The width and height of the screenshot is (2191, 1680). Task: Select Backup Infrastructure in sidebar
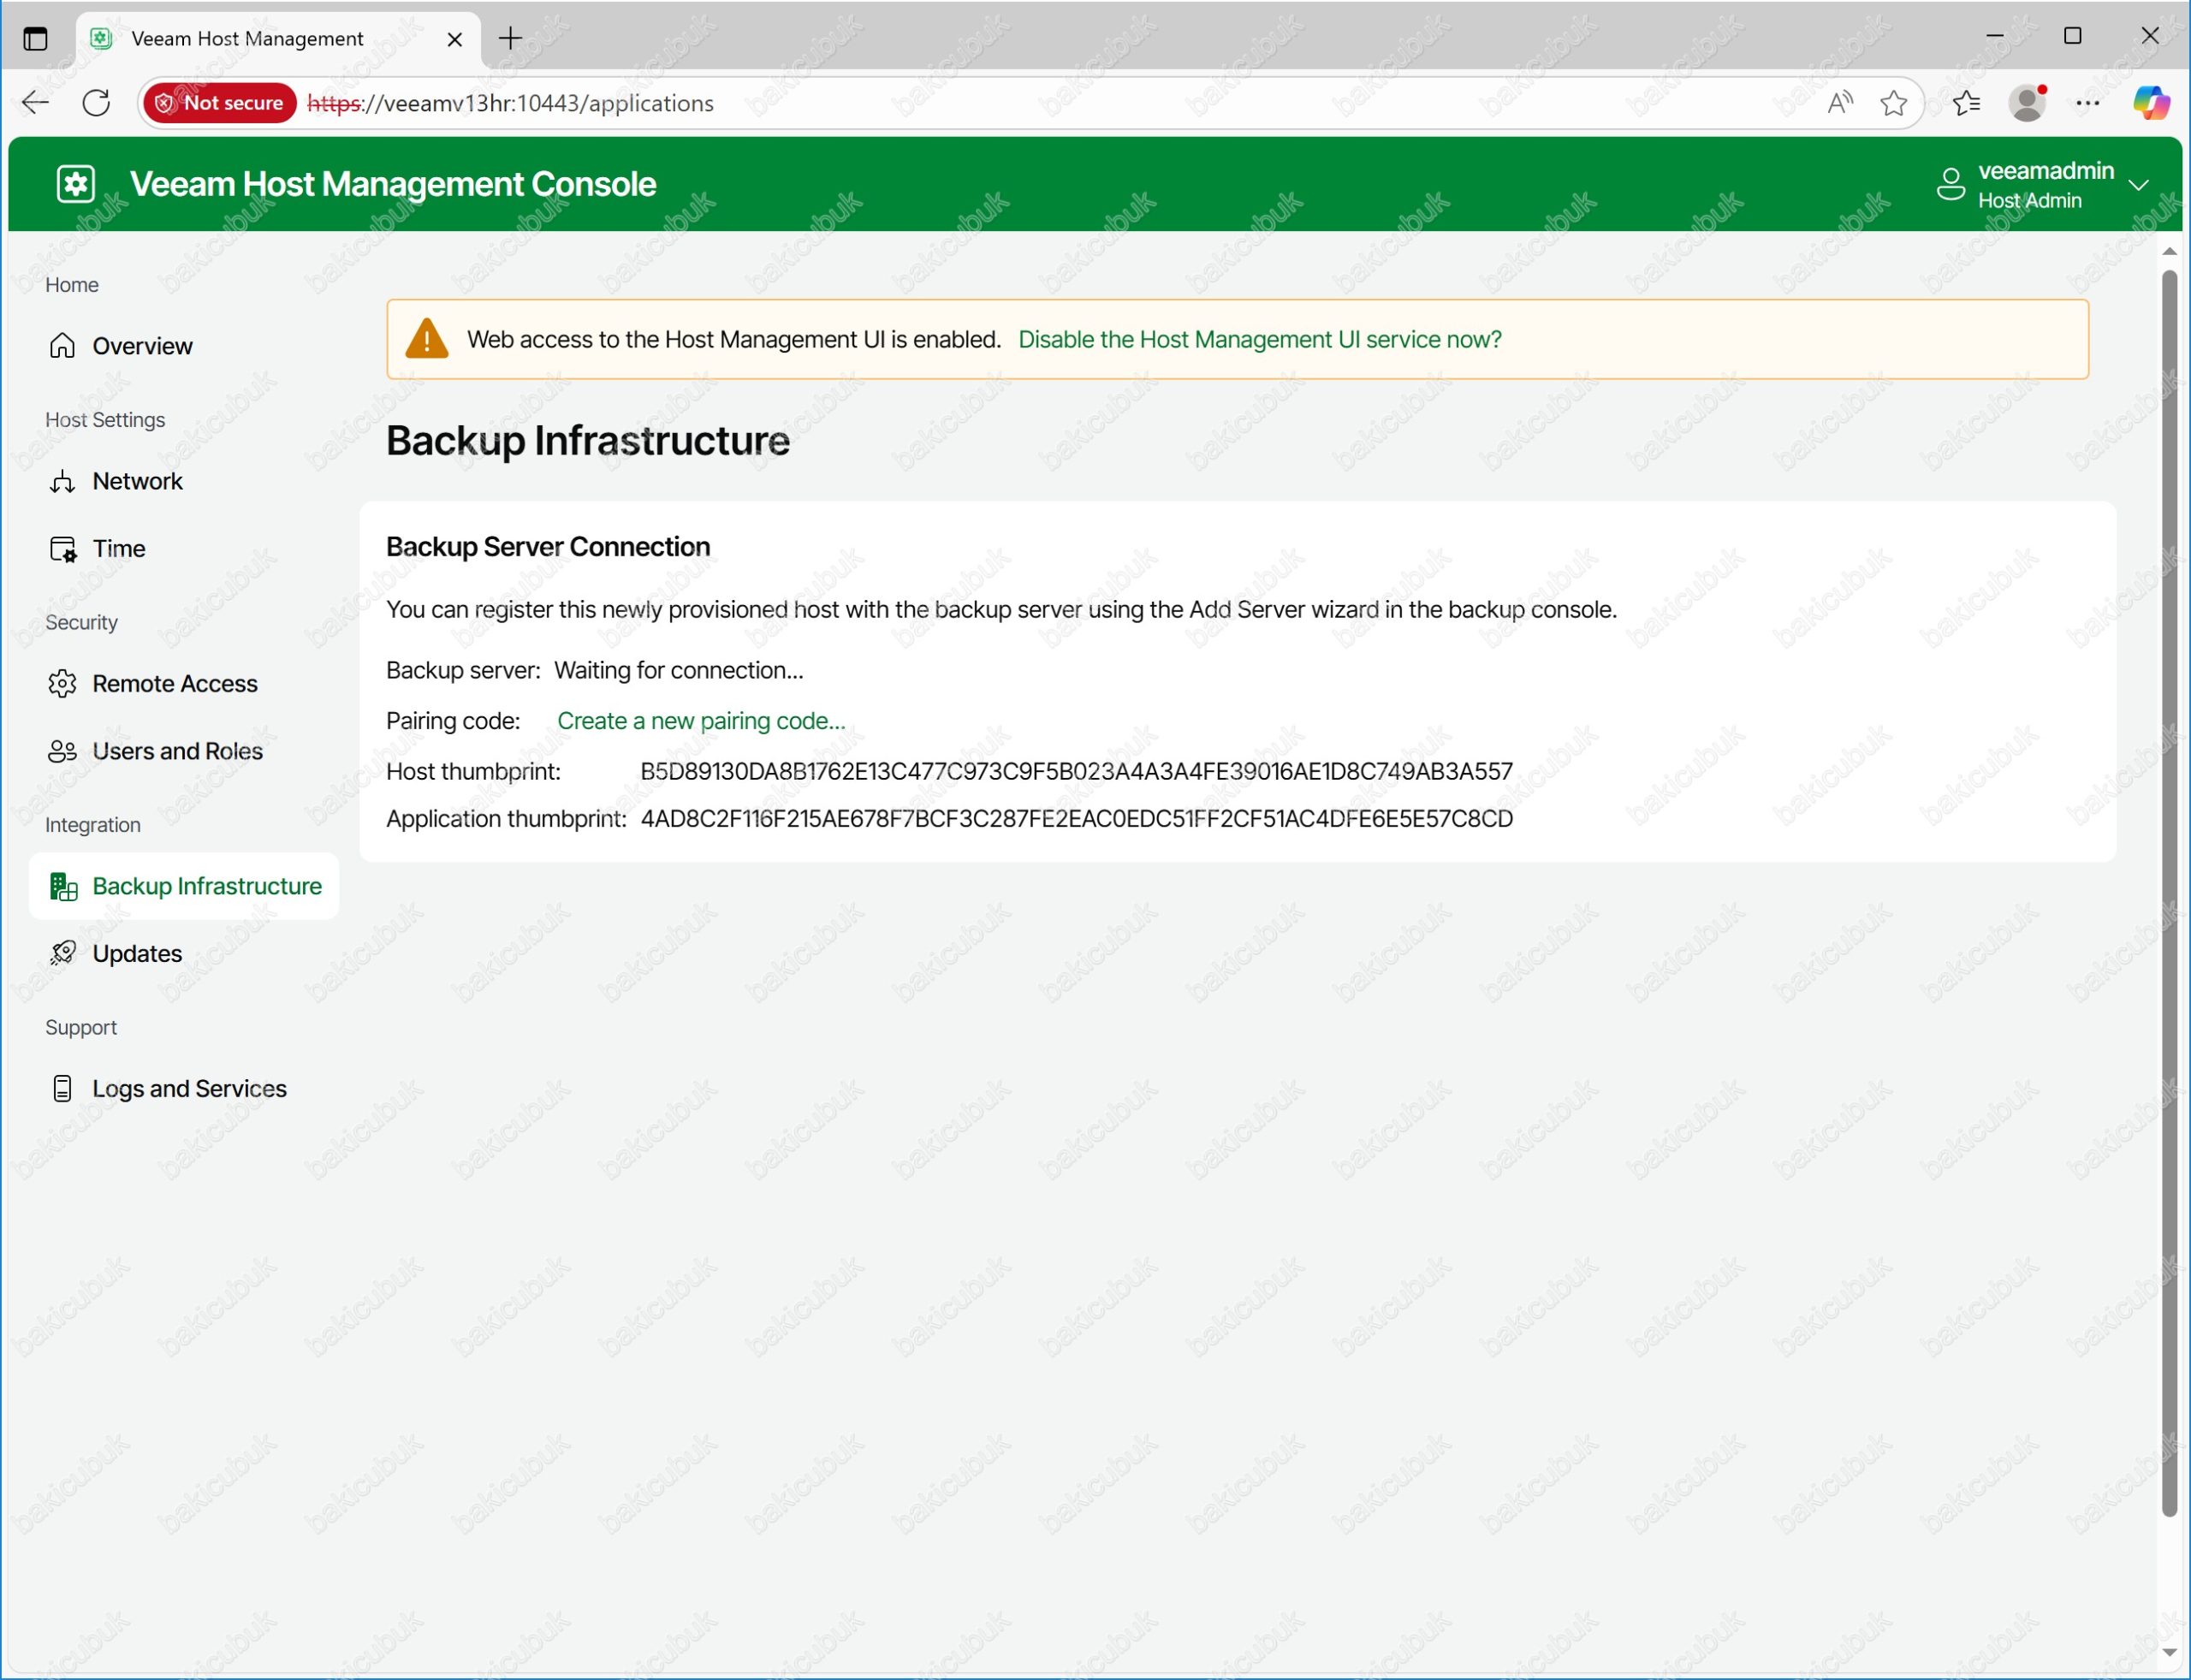(206, 886)
